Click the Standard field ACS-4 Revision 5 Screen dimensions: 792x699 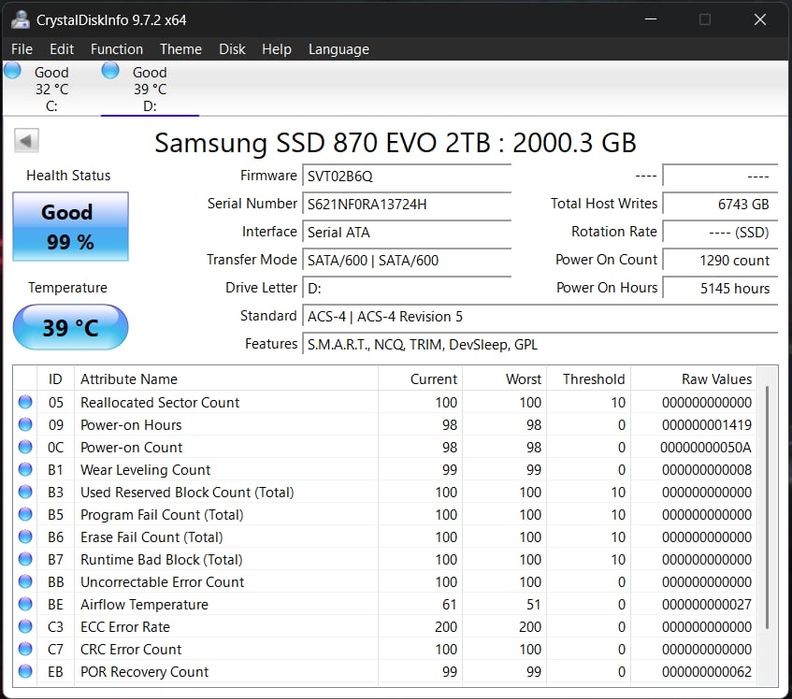coord(540,316)
